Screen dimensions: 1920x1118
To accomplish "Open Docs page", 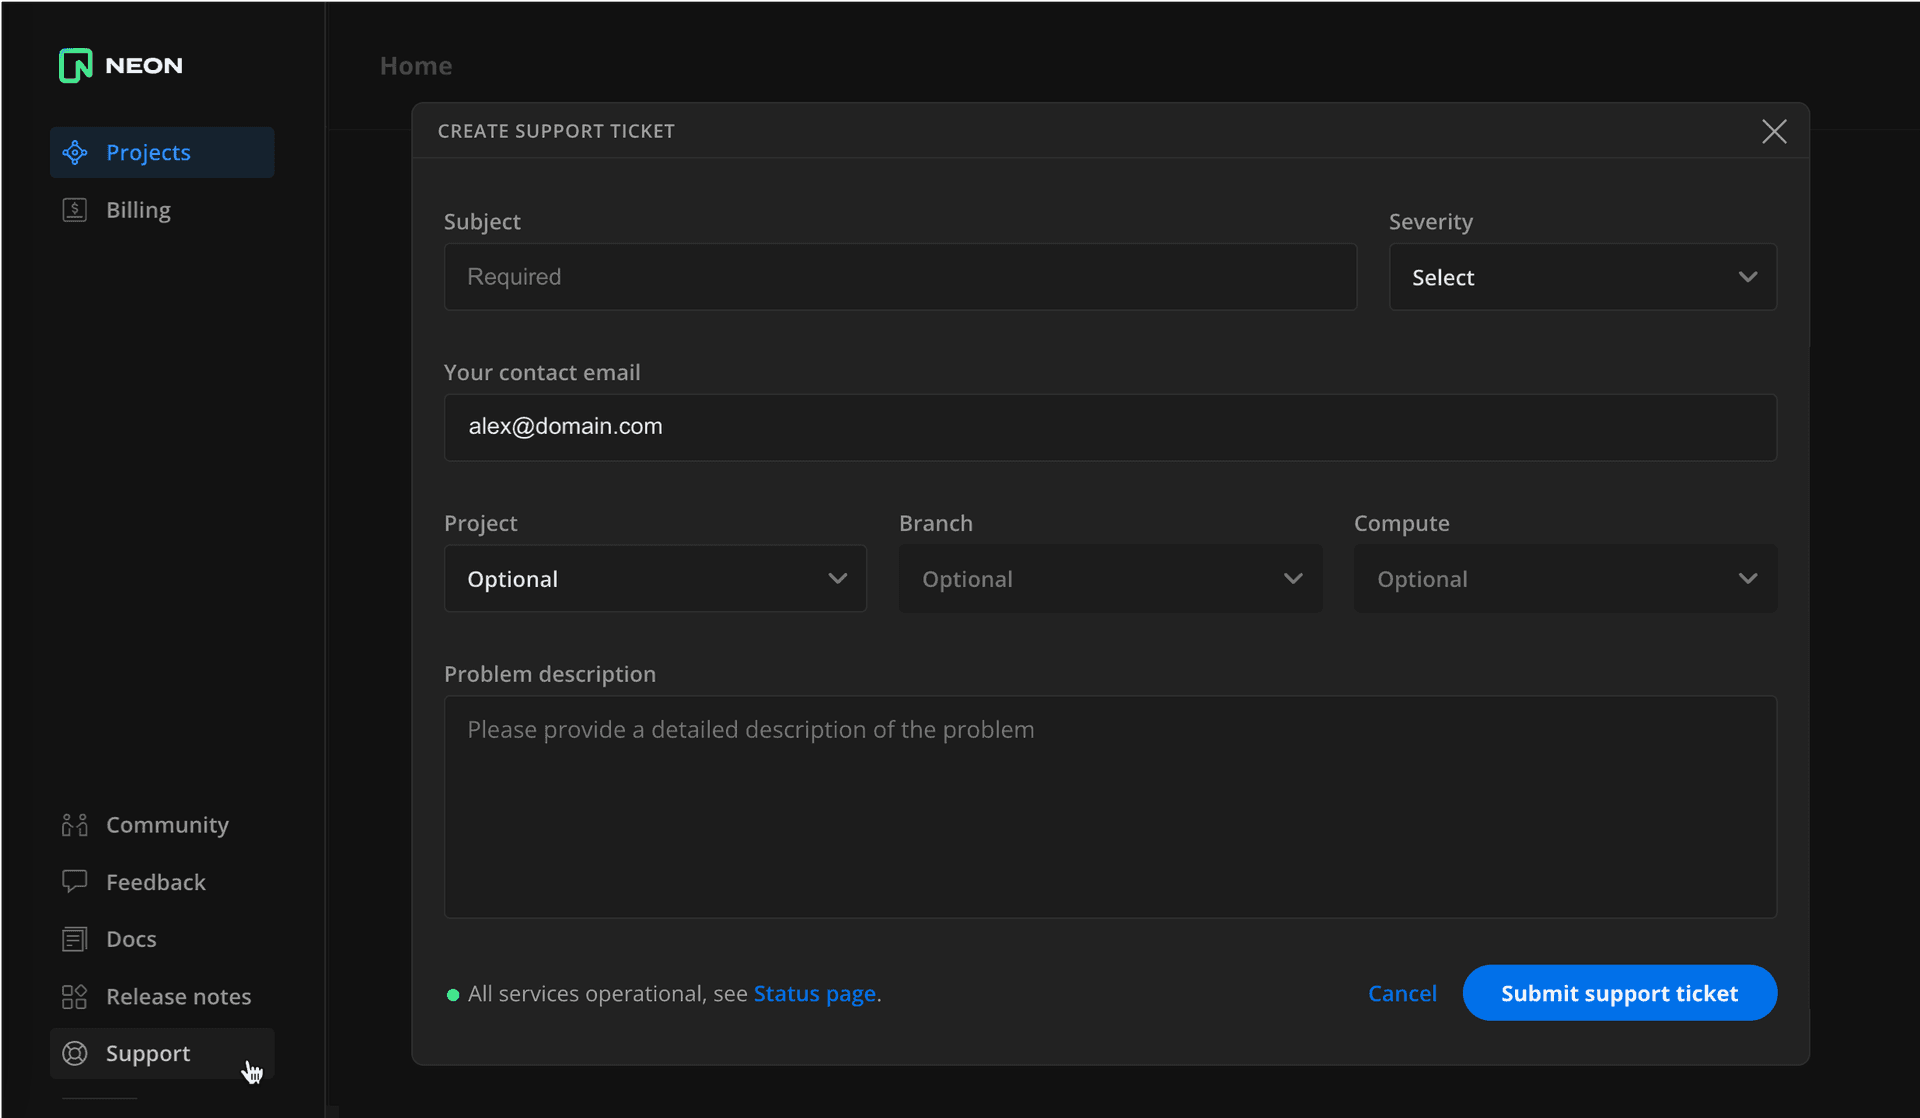I will [x=130, y=938].
